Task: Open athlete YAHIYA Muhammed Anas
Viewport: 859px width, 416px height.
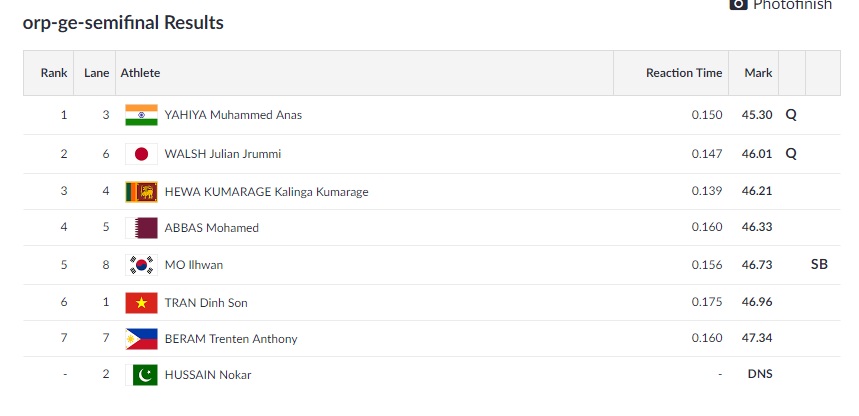Action: [233, 115]
